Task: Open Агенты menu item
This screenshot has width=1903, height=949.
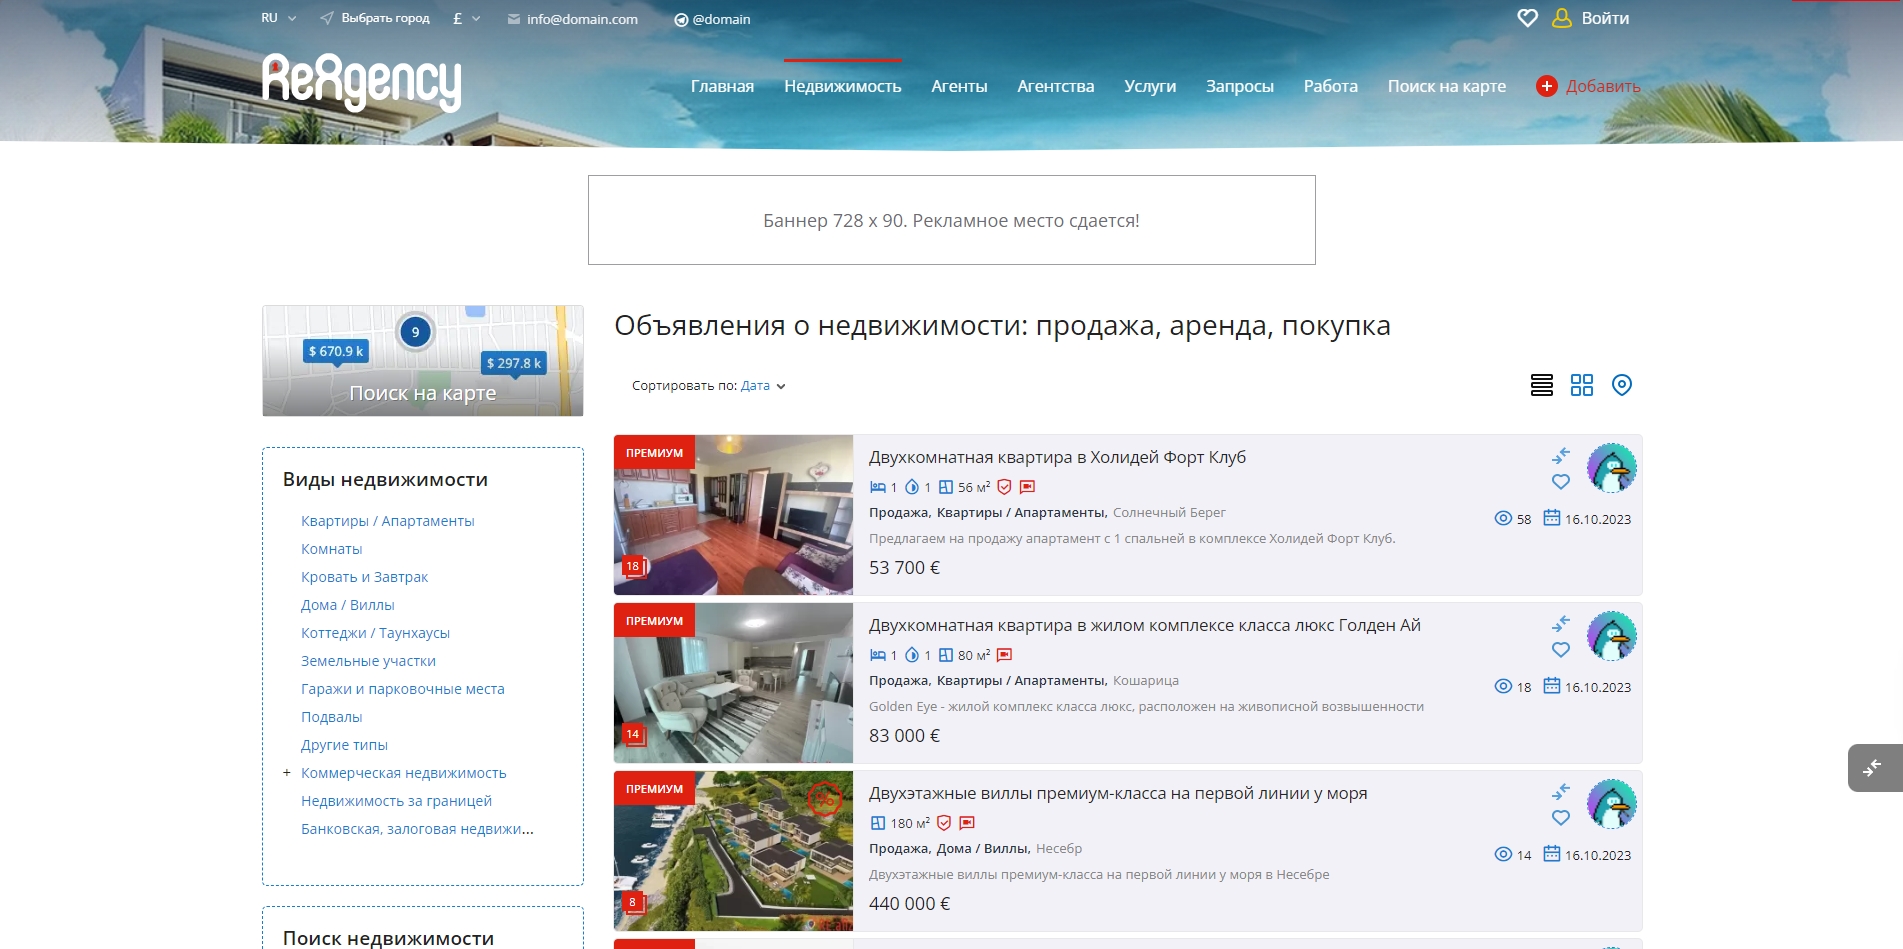Action: (958, 86)
